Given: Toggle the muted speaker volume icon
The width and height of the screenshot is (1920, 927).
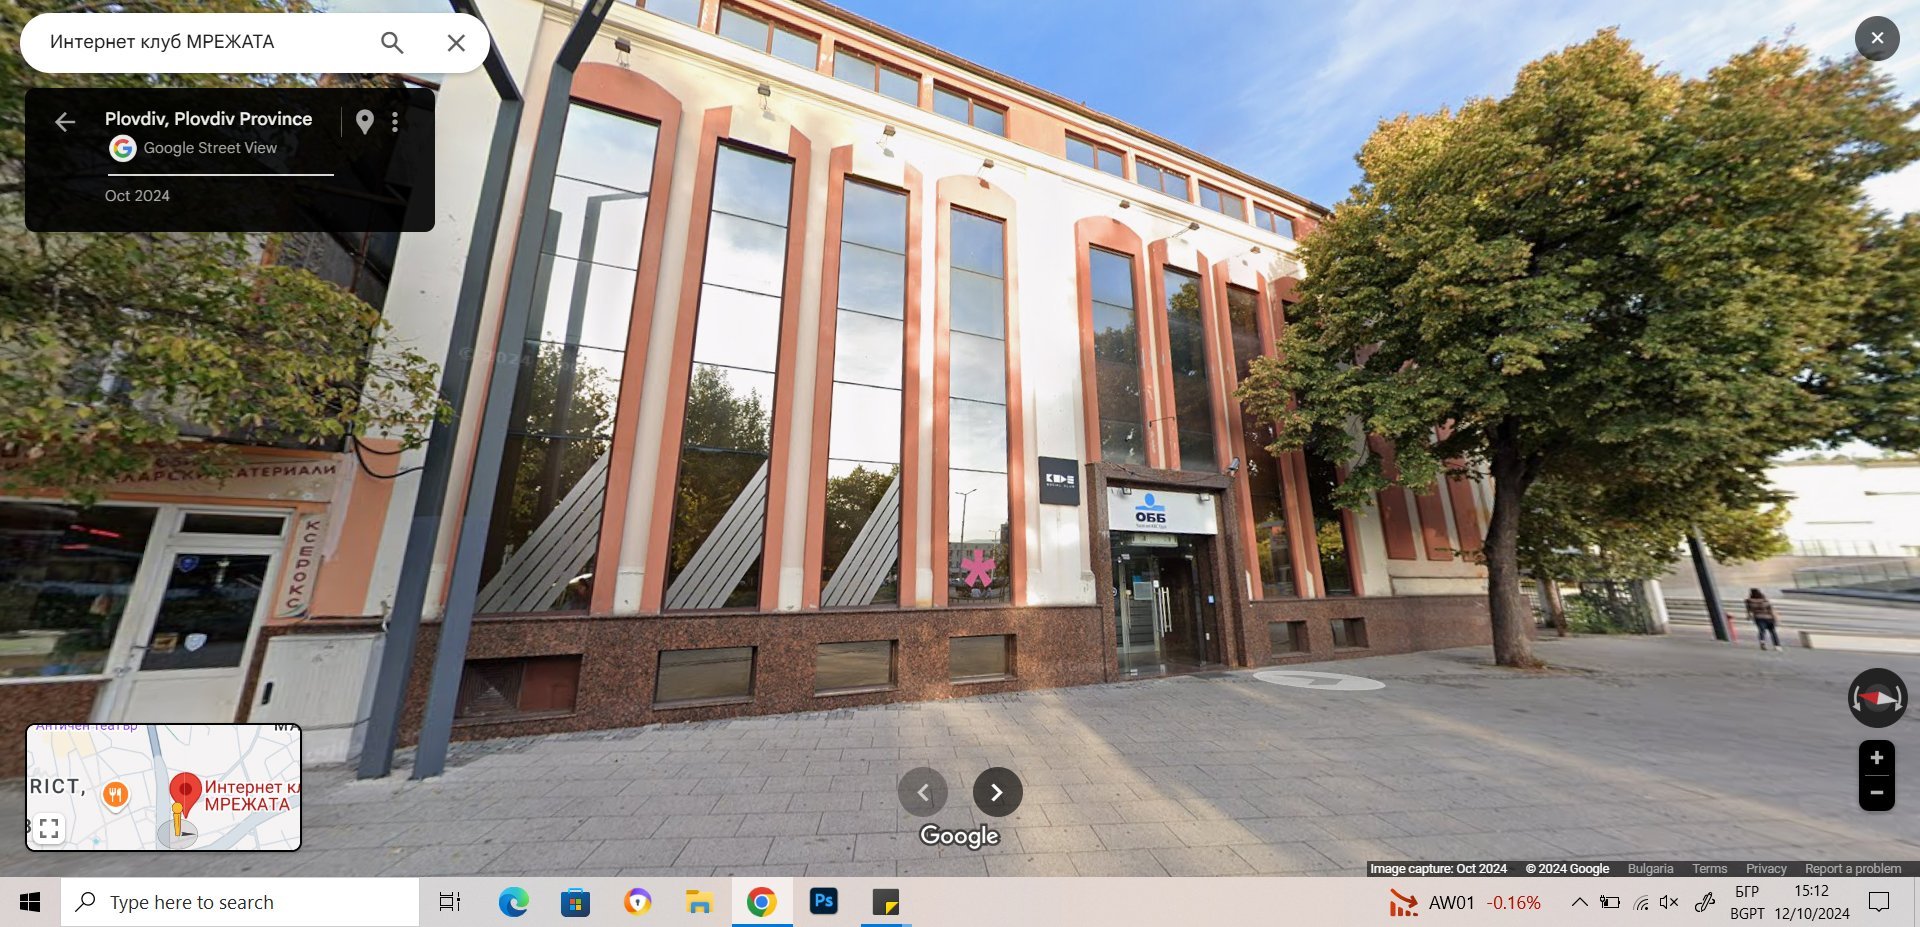Looking at the screenshot, I should coord(1669,902).
